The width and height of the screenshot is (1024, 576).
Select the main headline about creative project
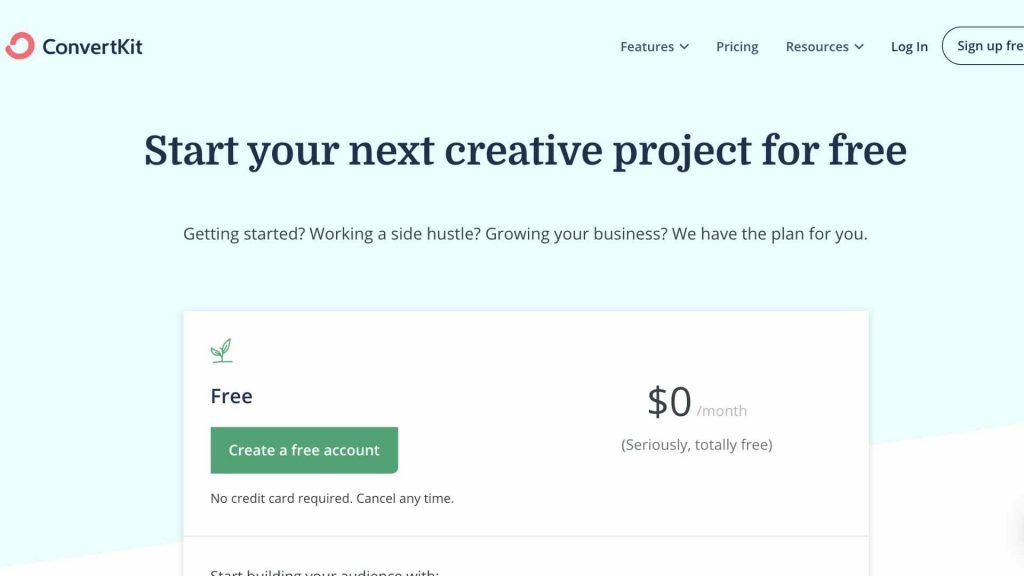pos(525,151)
